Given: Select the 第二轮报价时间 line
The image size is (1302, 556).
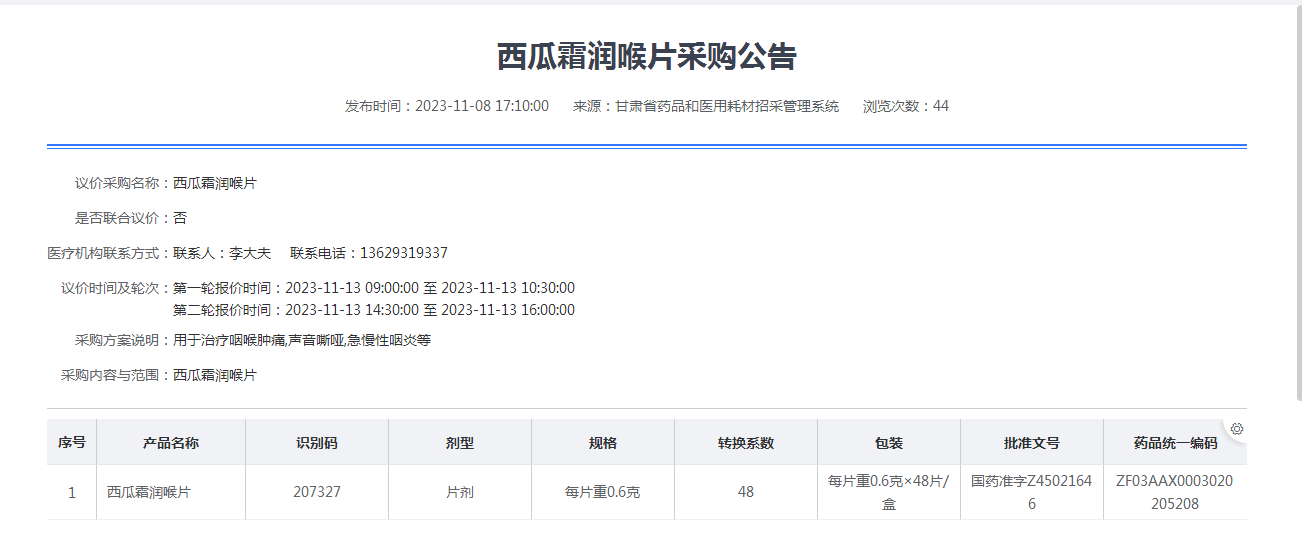Looking at the screenshot, I should [x=374, y=310].
